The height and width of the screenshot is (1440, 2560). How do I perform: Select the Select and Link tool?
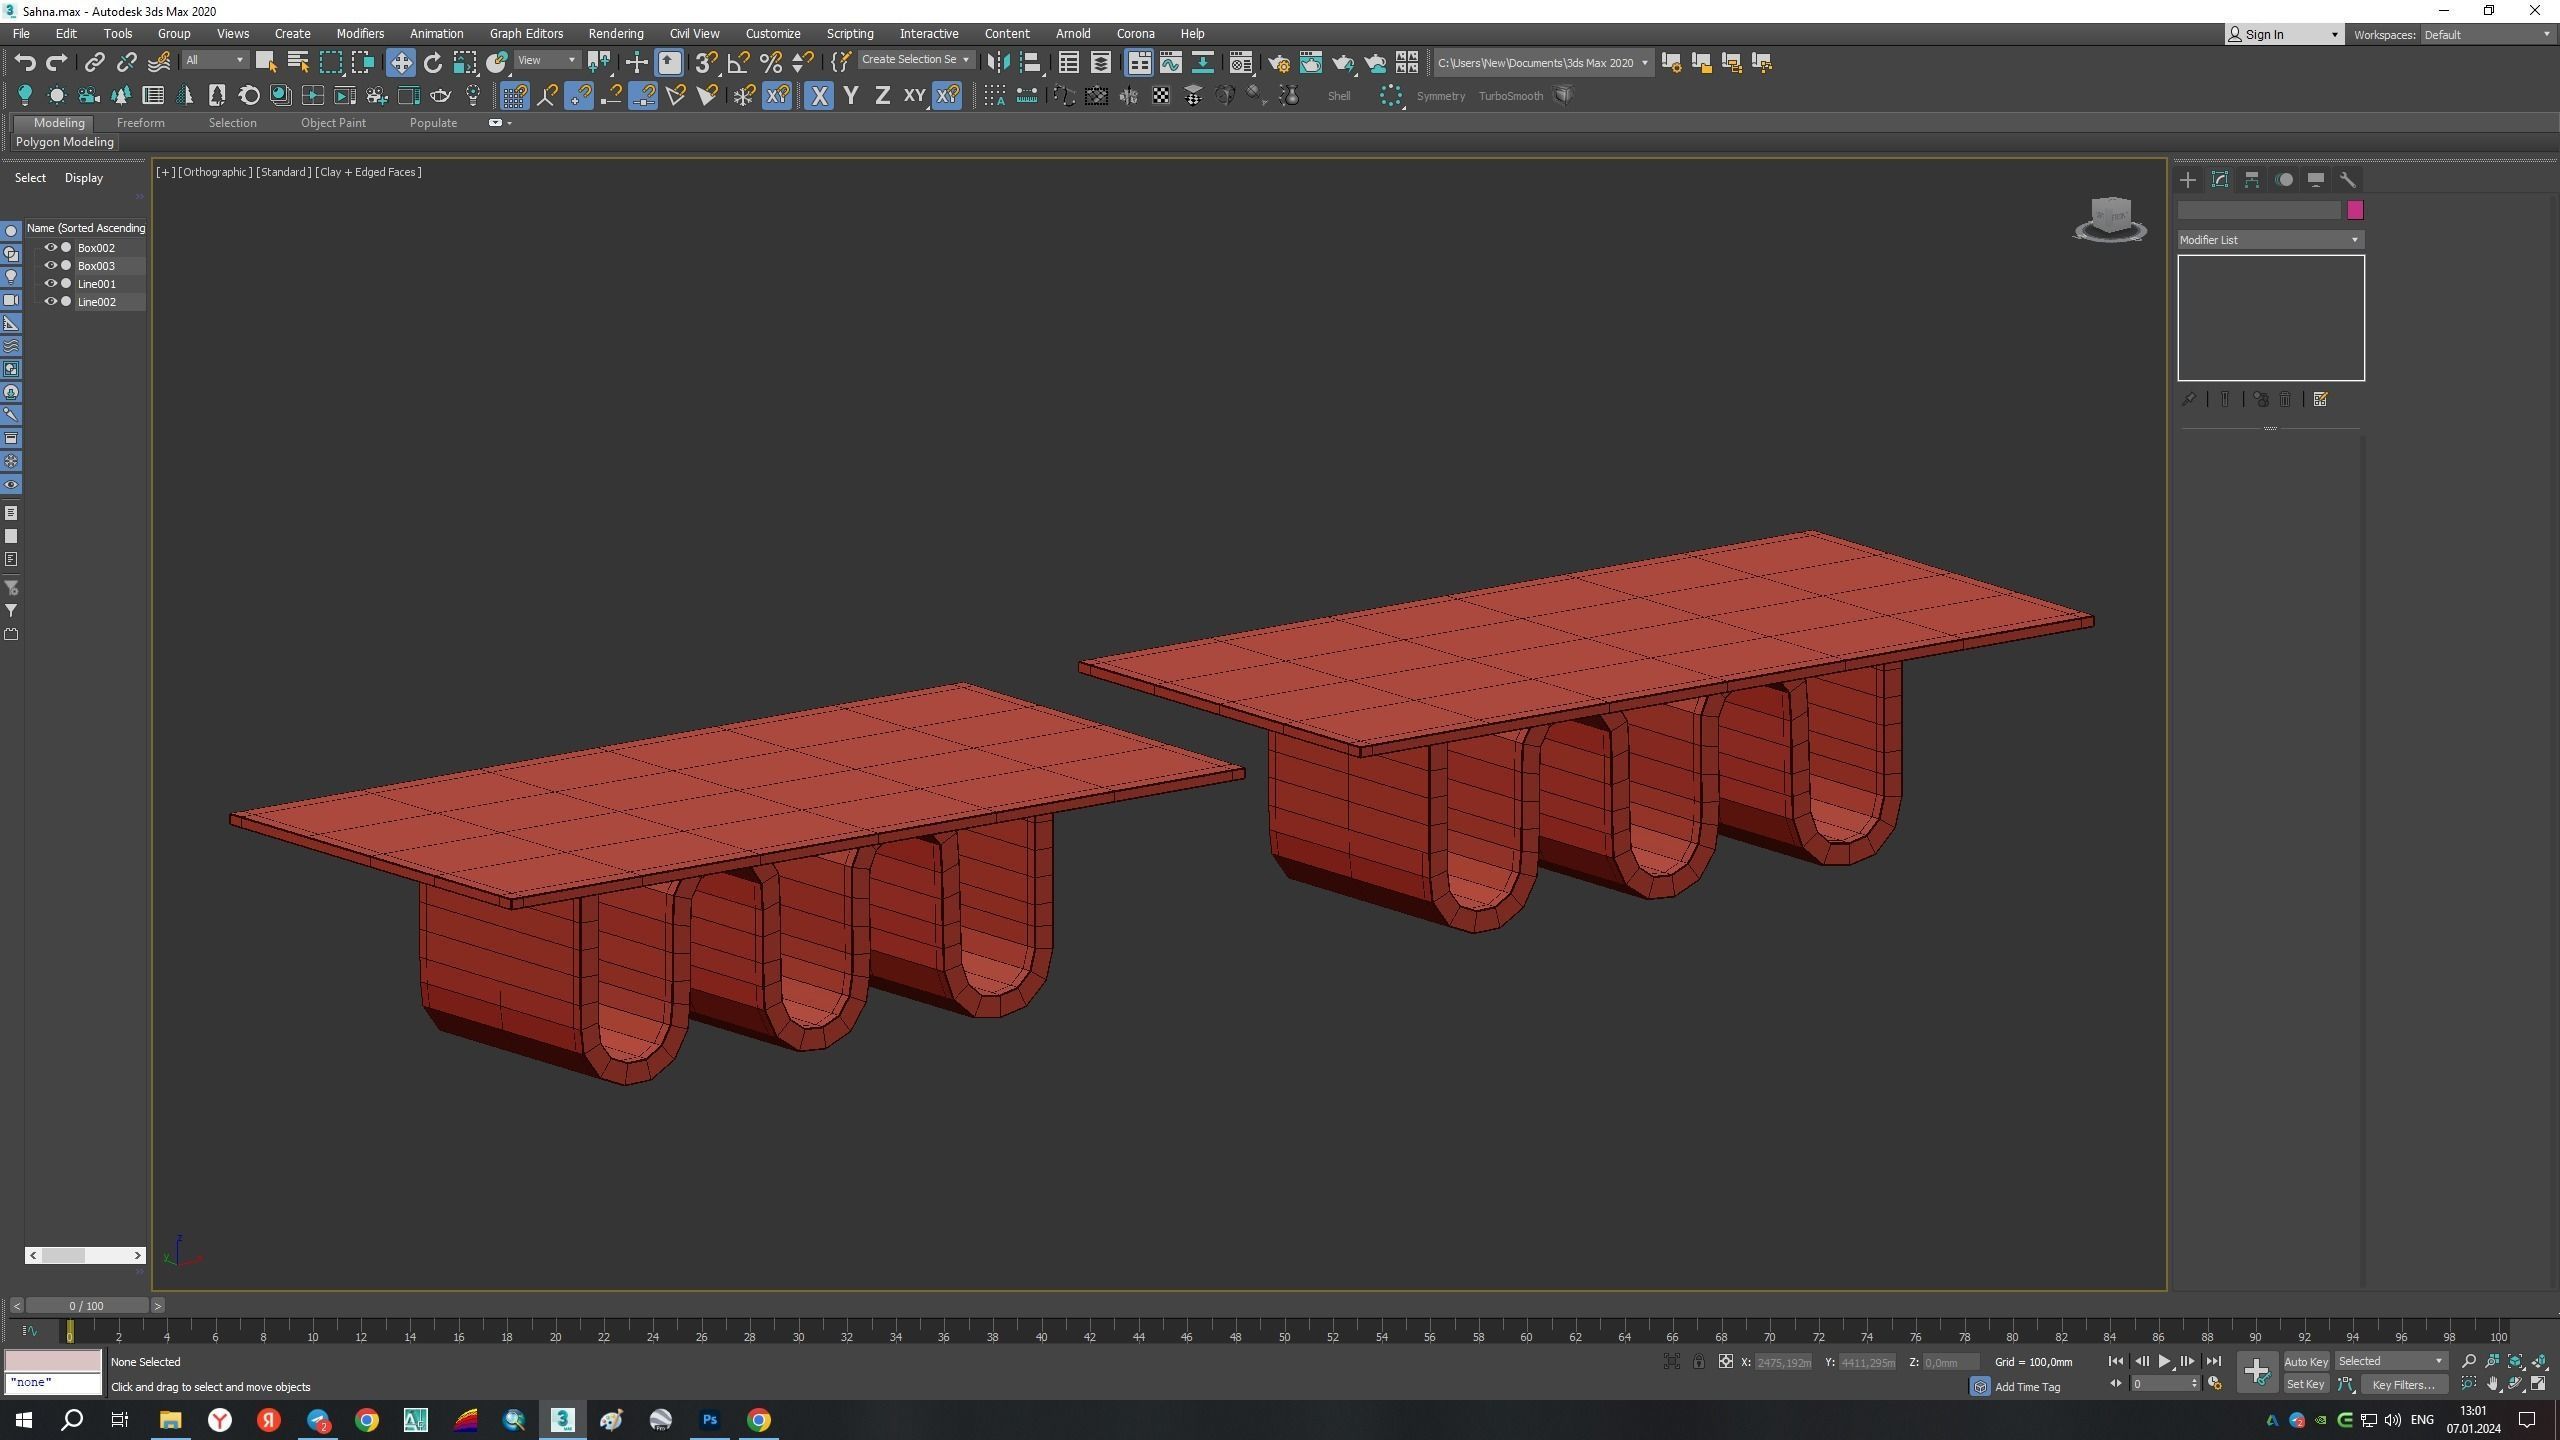tap(94, 63)
